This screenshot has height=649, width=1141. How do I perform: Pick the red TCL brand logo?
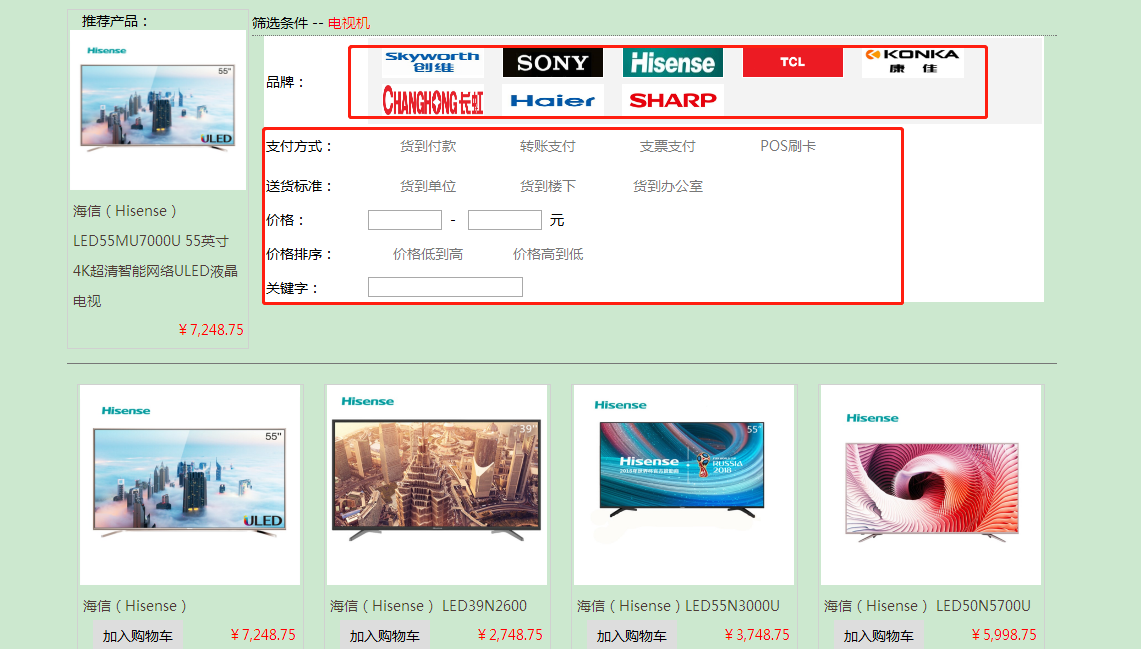[x=792, y=63]
